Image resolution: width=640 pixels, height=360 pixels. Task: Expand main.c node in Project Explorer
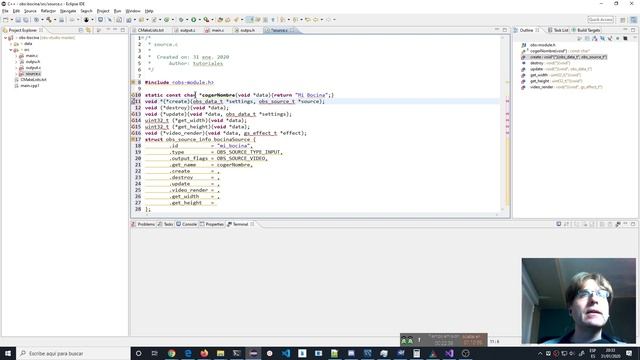(x=16, y=56)
